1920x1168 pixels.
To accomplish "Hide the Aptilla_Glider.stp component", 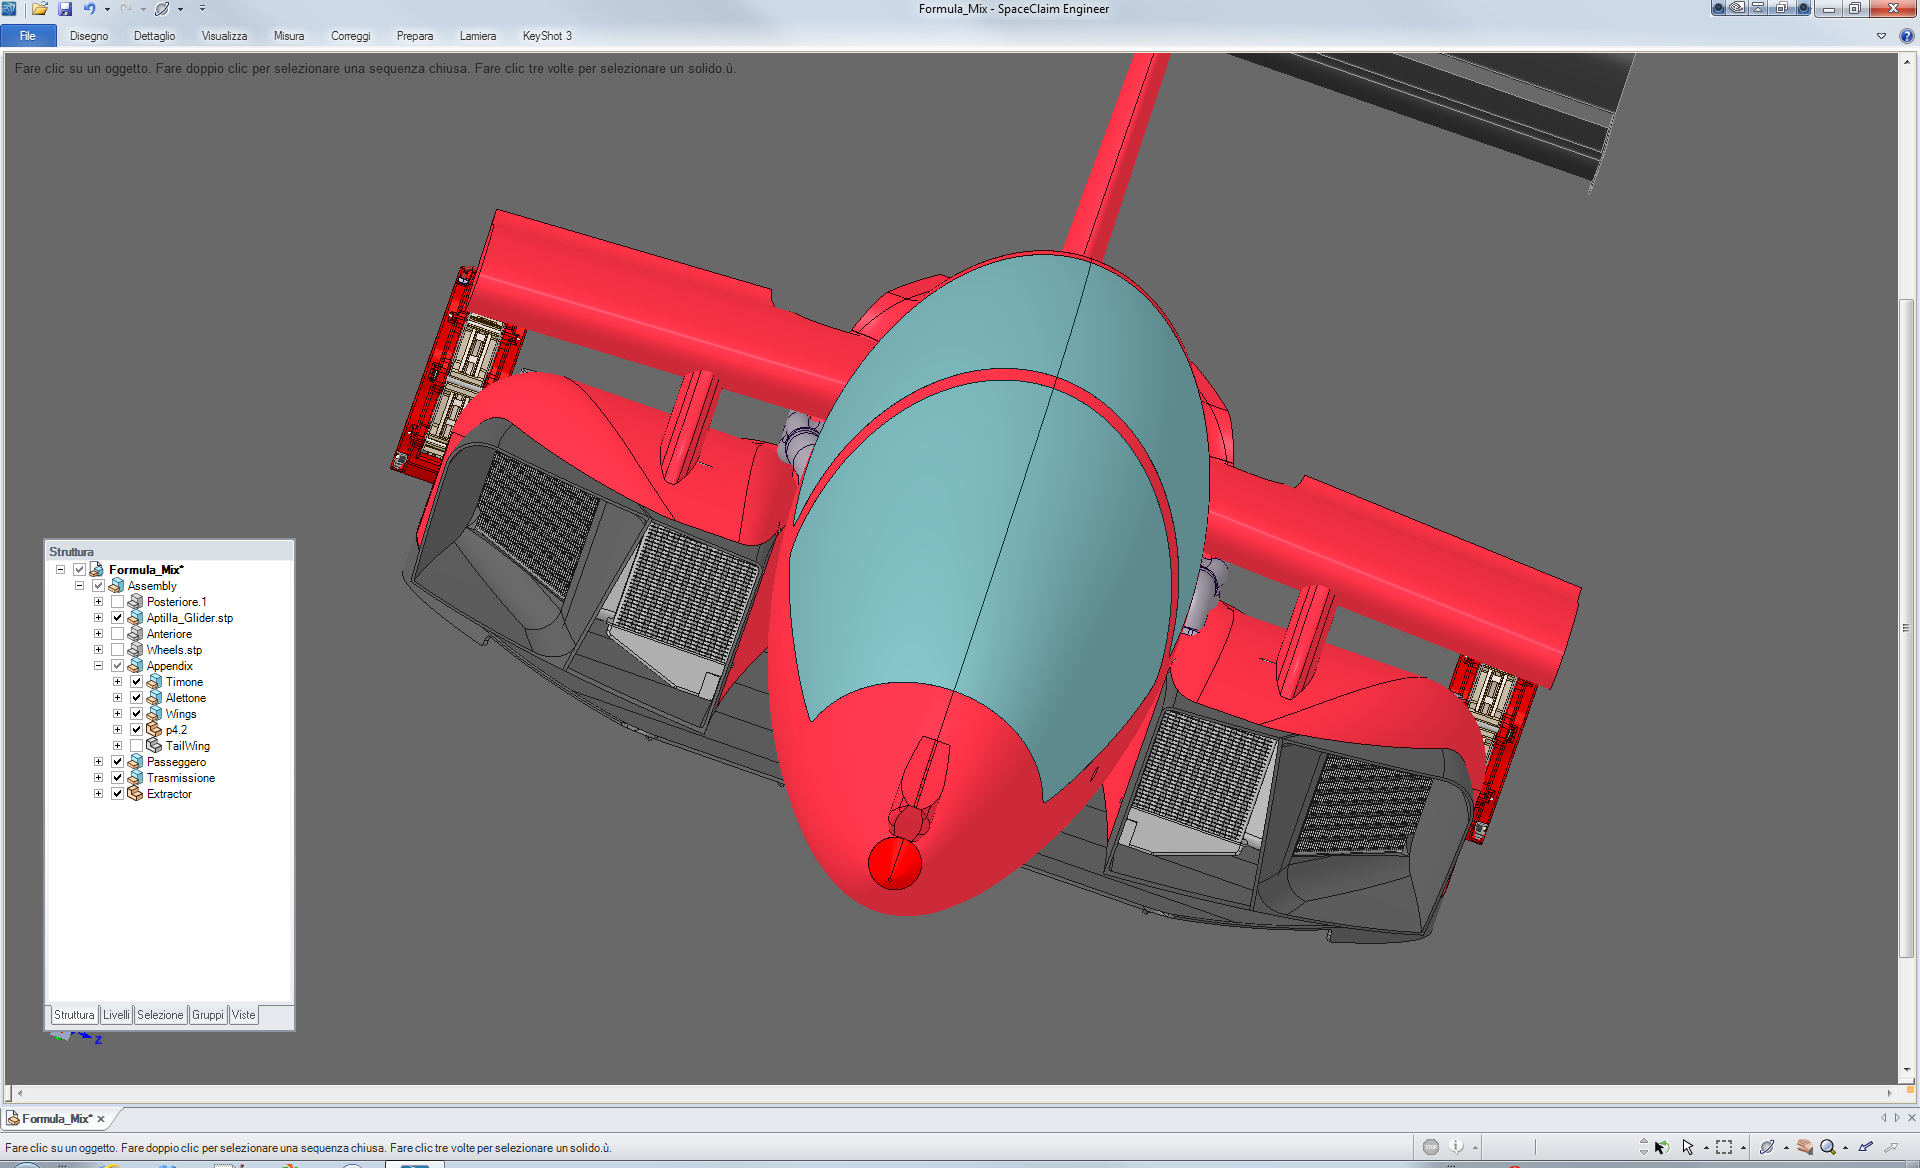I will 117,618.
